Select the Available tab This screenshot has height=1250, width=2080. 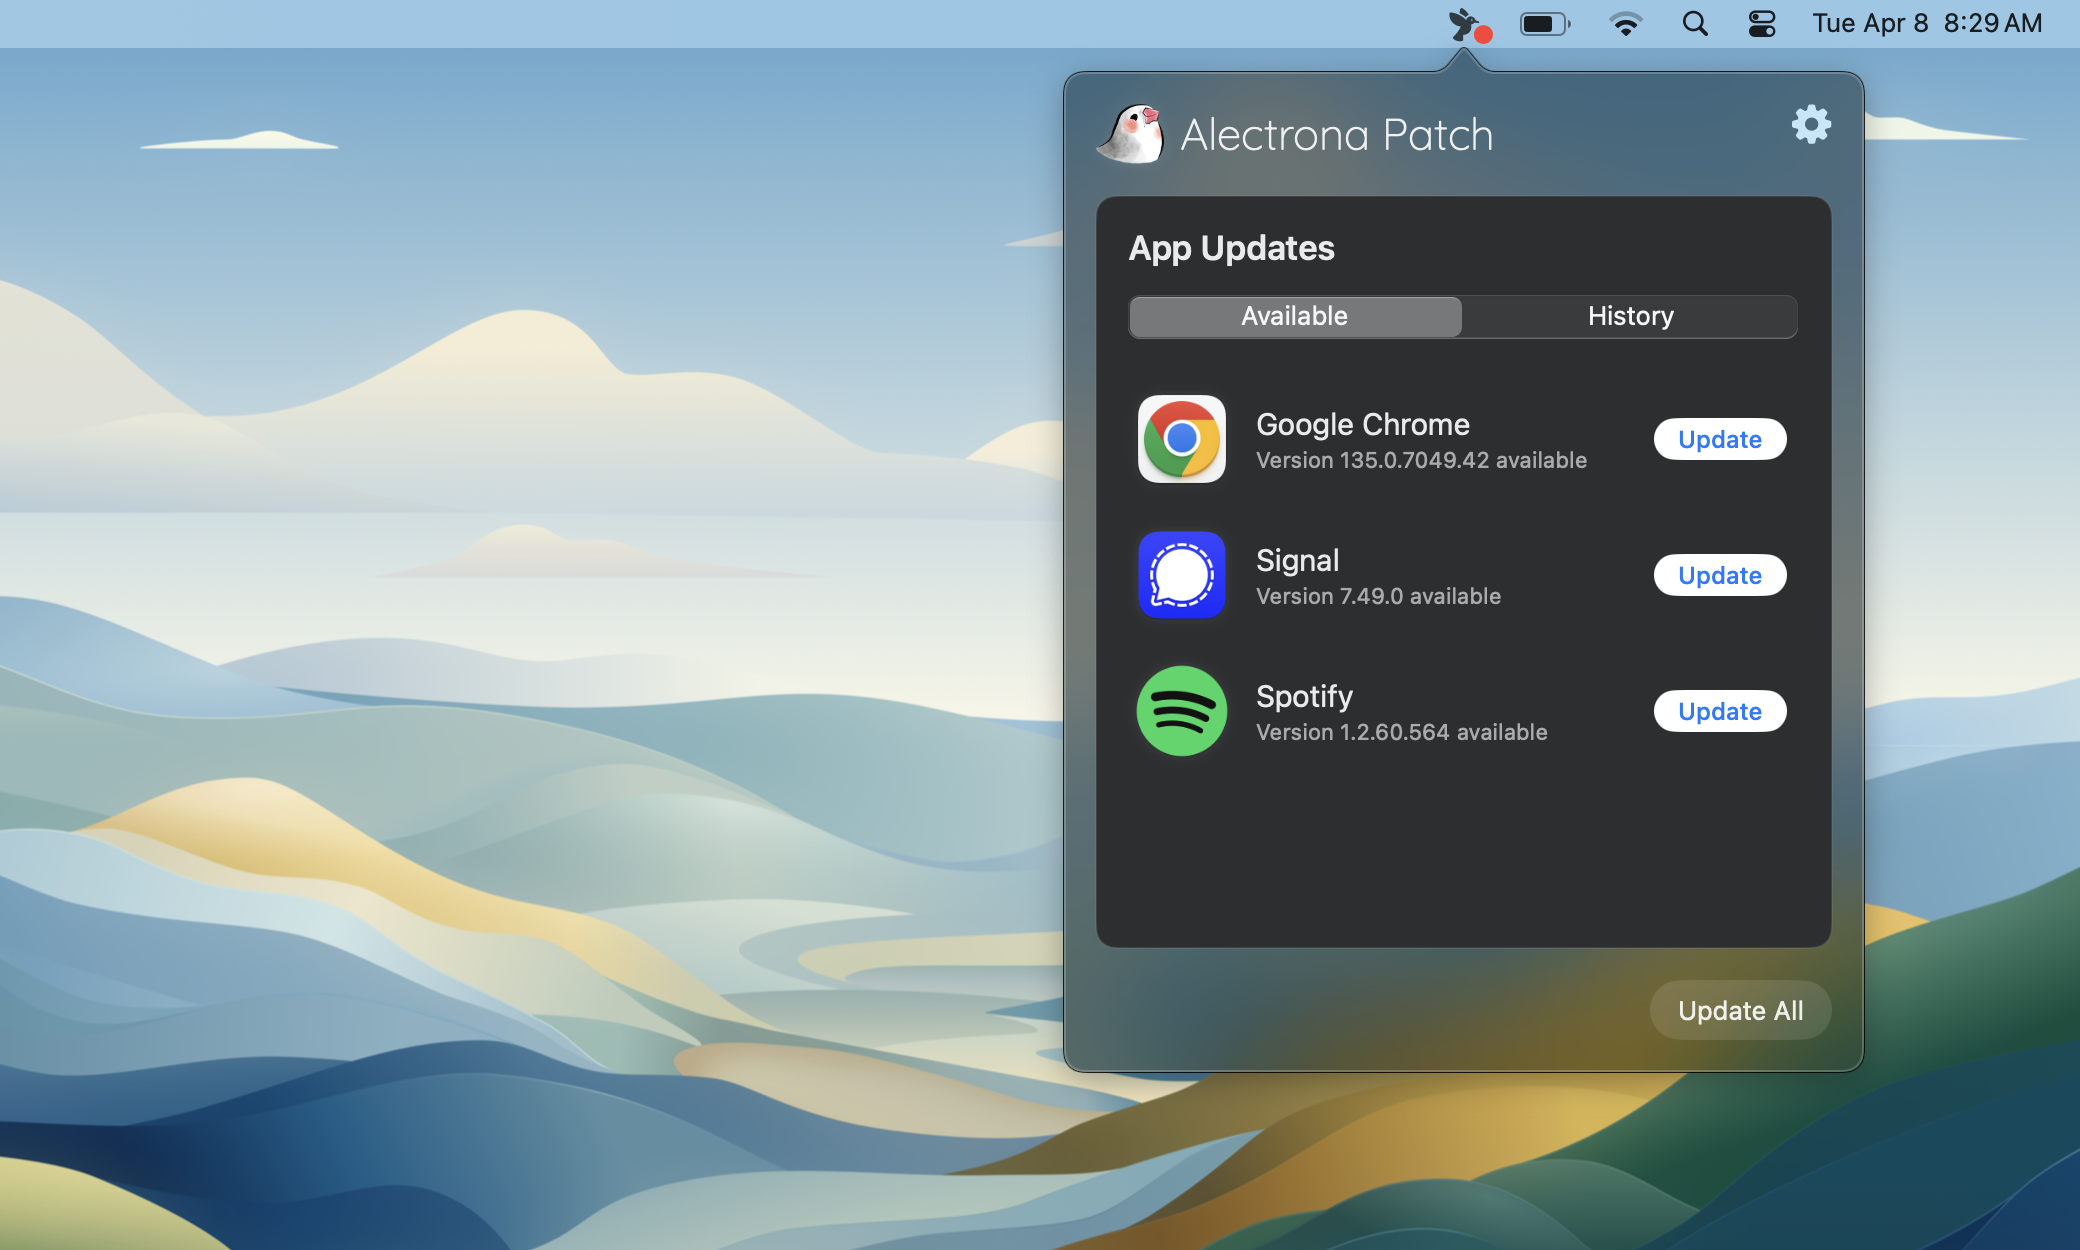coord(1294,316)
